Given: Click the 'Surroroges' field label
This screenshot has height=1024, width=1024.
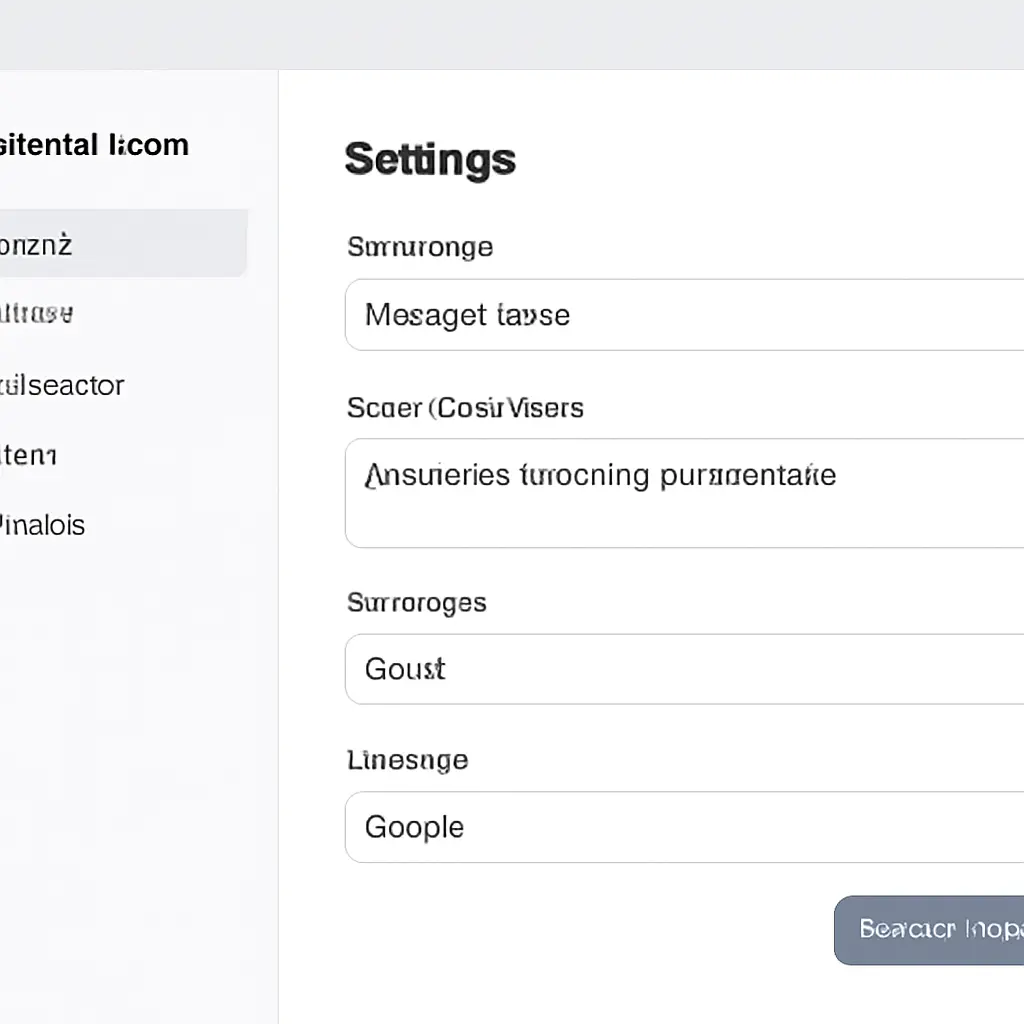Looking at the screenshot, I should 417,602.
